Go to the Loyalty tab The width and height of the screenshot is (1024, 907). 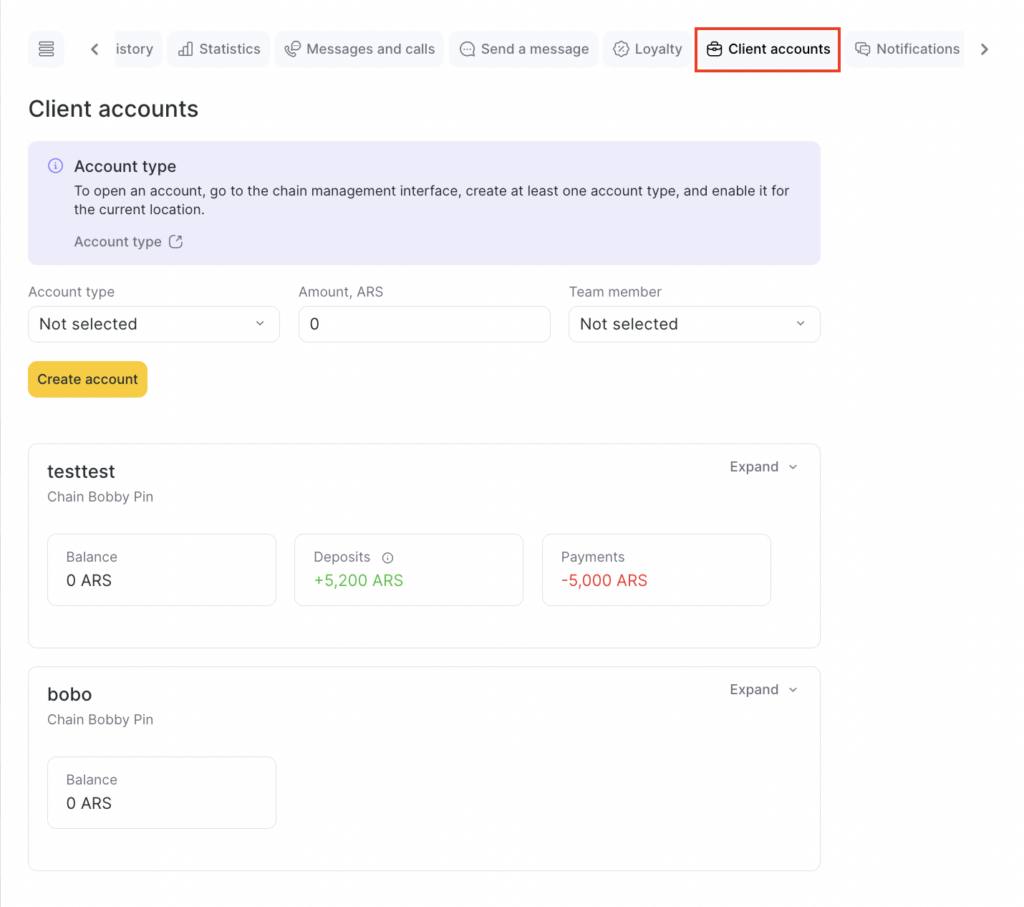pos(647,49)
